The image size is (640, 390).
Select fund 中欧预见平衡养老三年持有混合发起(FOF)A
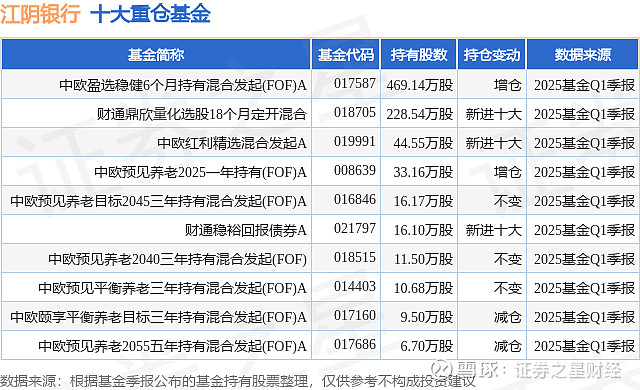172,288
